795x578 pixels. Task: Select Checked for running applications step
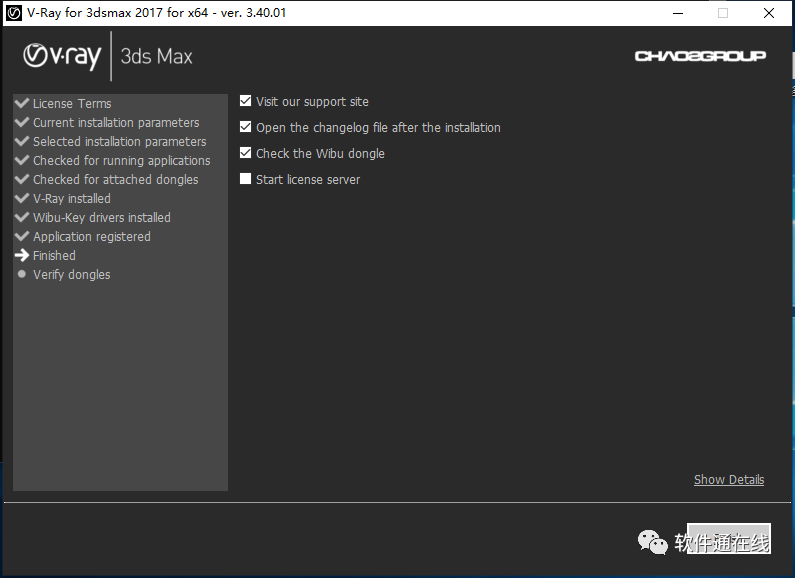pos(122,161)
